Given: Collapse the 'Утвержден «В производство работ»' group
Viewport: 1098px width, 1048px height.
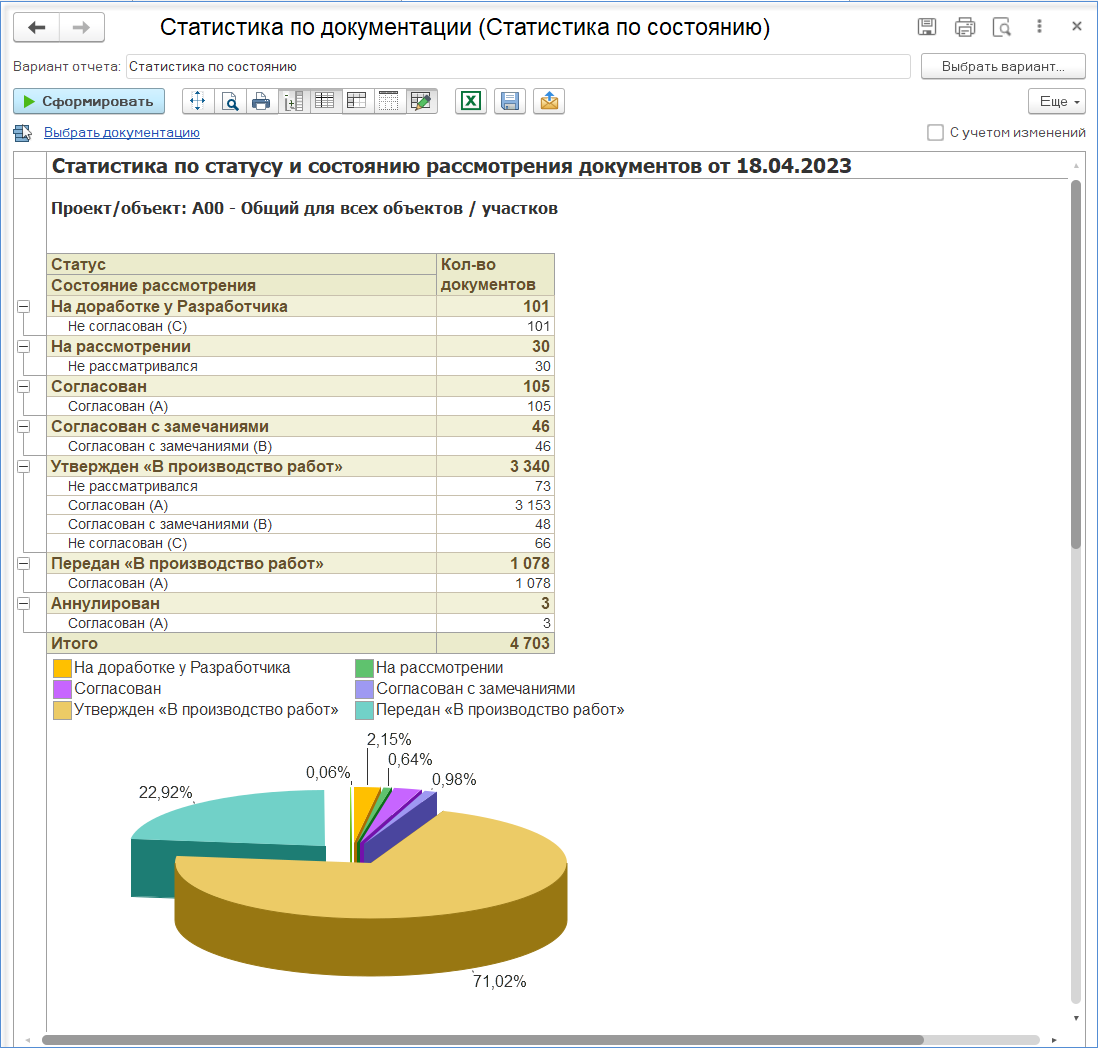Looking at the screenshot, I should click(x=24, y=467).
